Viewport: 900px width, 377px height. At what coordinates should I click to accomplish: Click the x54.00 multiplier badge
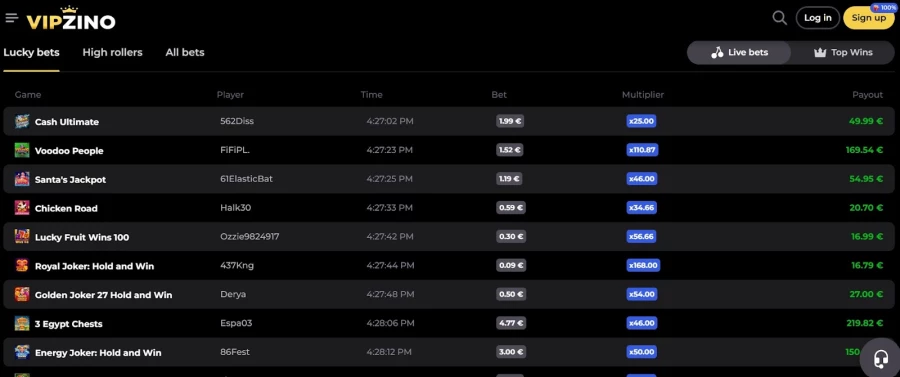point(642,294)
